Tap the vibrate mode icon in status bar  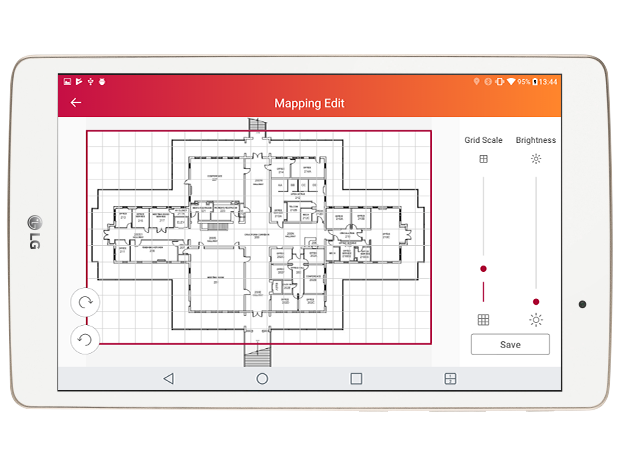[x=500, y=82]
